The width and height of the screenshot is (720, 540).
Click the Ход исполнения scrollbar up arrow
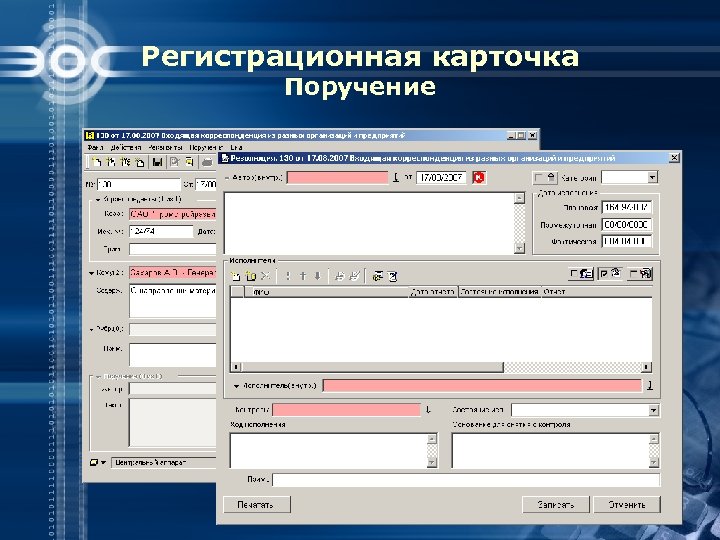(432, 439)
